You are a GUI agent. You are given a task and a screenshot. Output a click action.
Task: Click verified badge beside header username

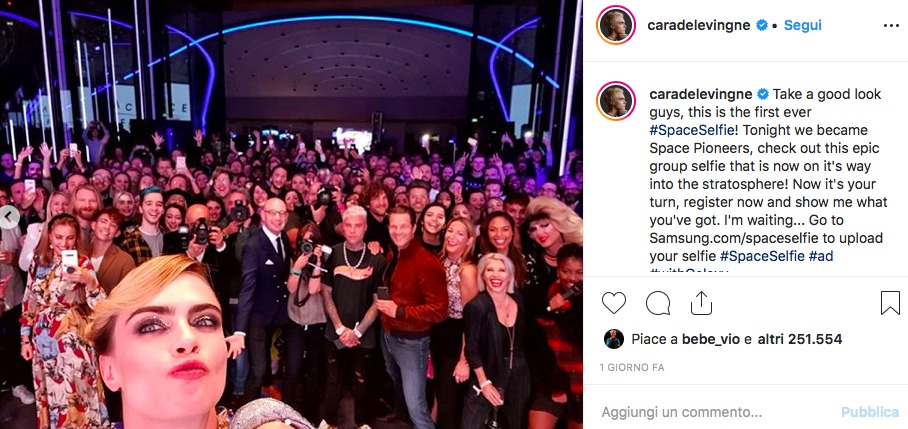[762, 25]
